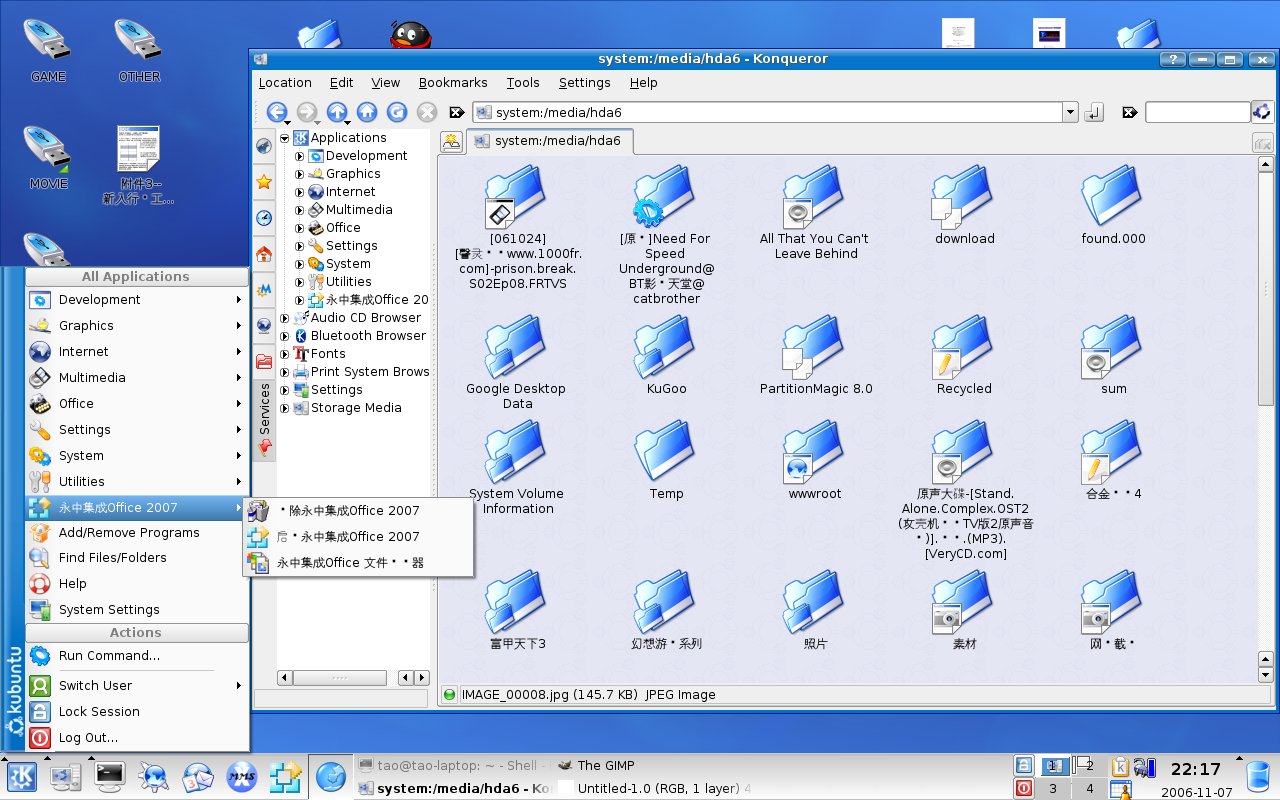Open Switch User submenu in K menu
The width and height of the screenshot is (1280, 800).
[x=137, y=686]
